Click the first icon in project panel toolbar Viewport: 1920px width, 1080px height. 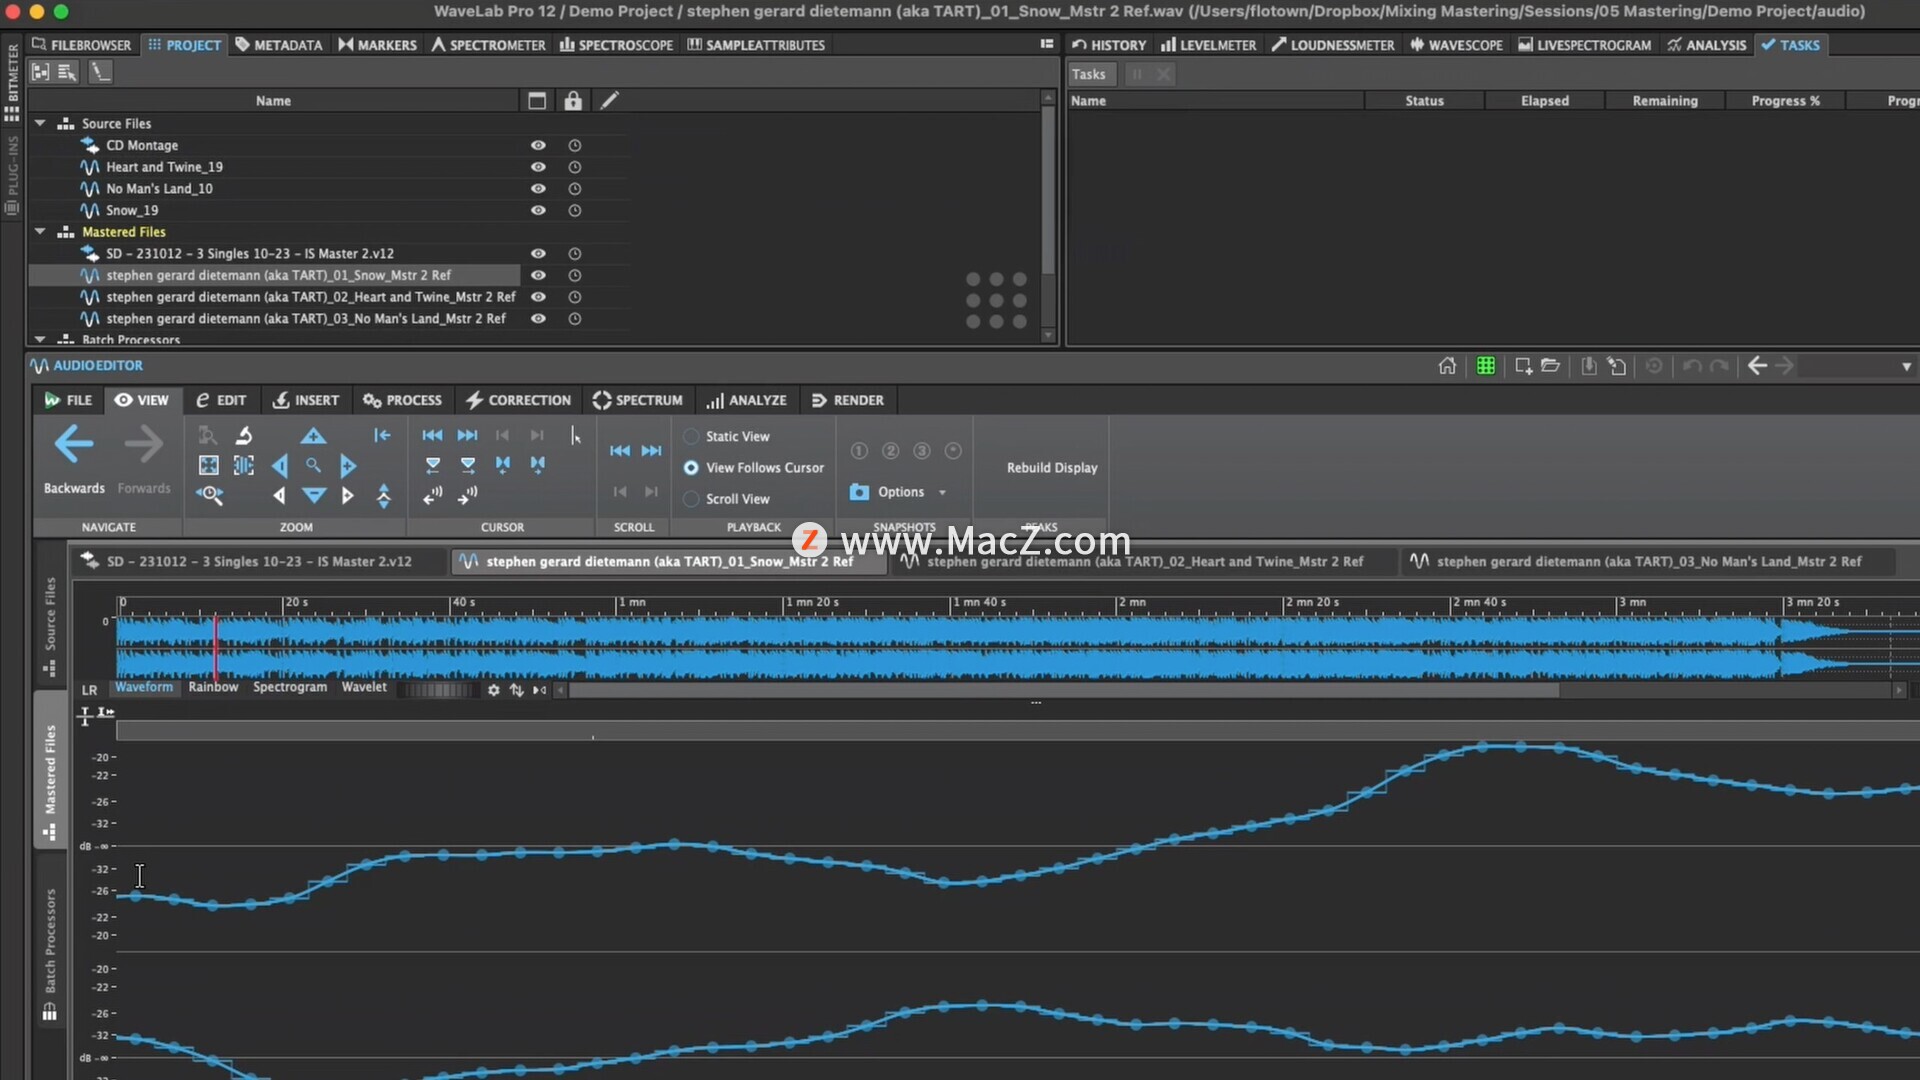coord(41,72)
